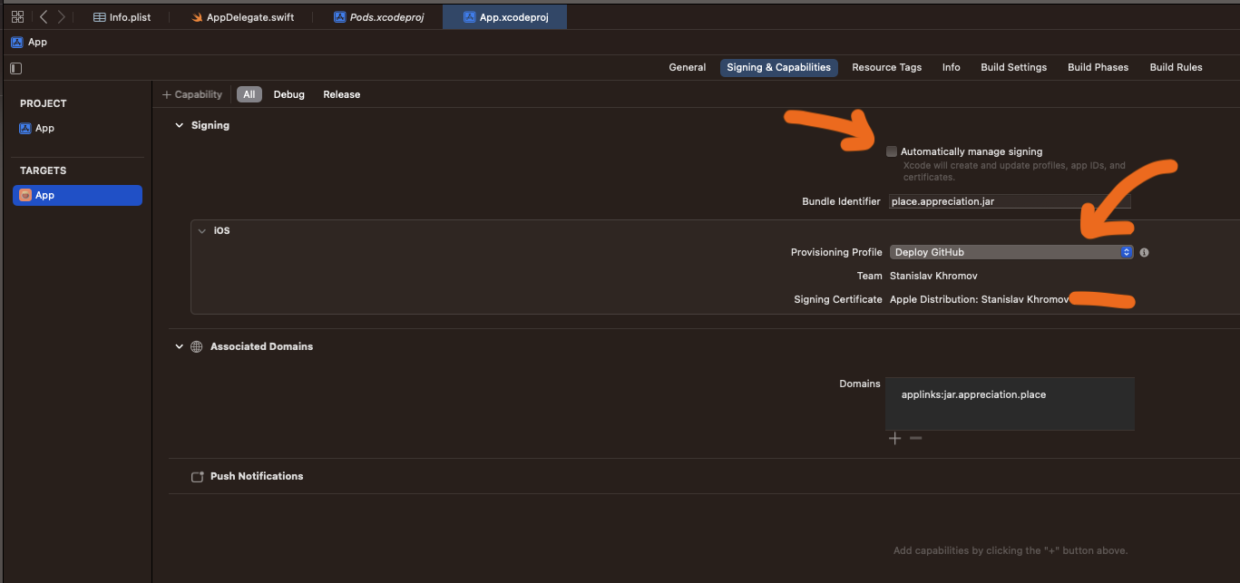Select the Release configuration filter

tap(341, 95)
